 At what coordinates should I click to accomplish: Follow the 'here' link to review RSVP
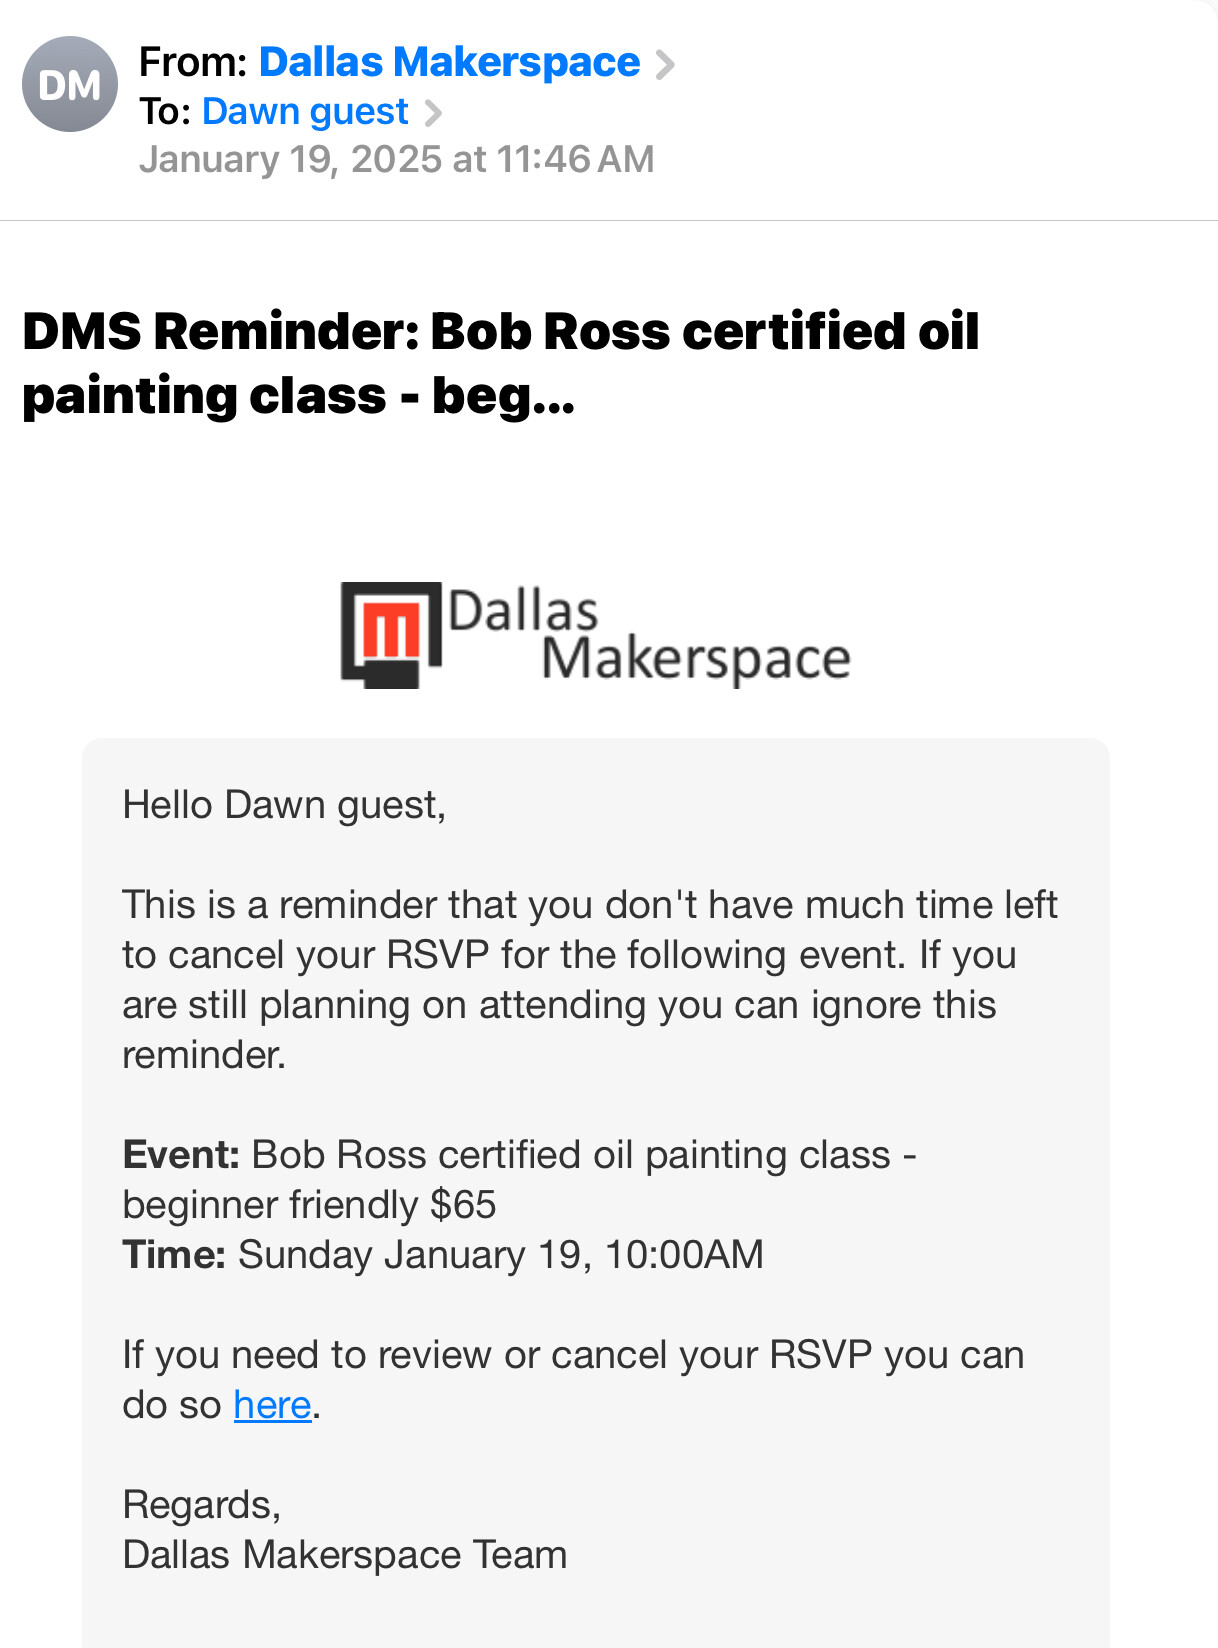tap(272, 1405)
